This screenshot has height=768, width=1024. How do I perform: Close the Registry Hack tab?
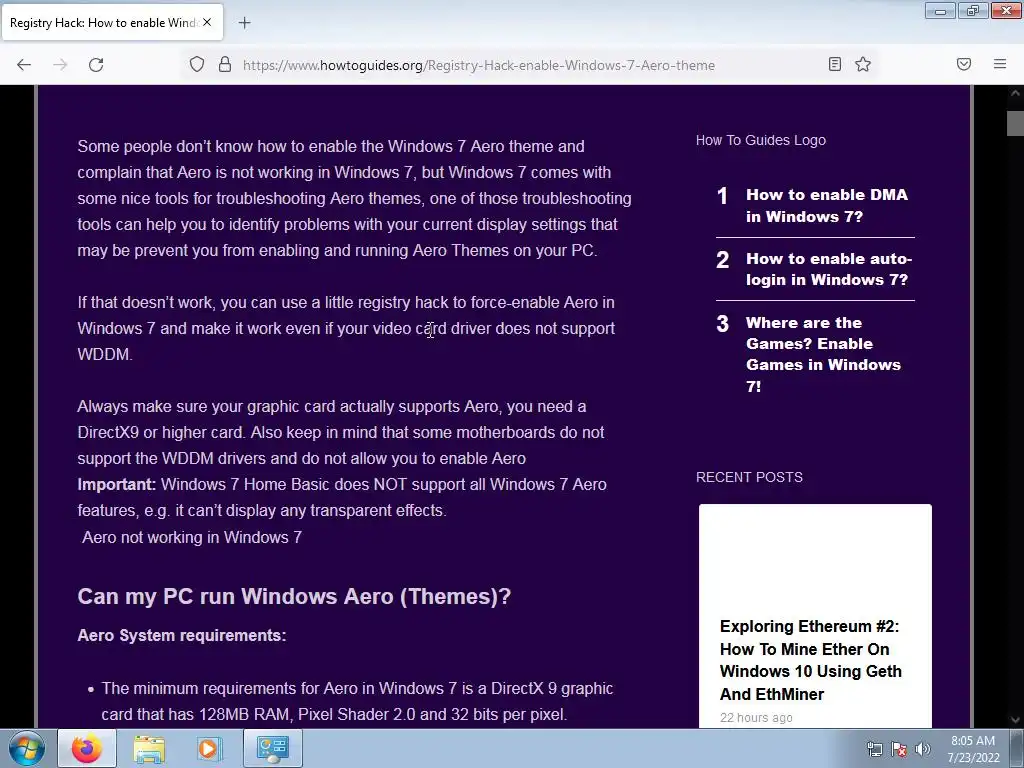[207, 22]
